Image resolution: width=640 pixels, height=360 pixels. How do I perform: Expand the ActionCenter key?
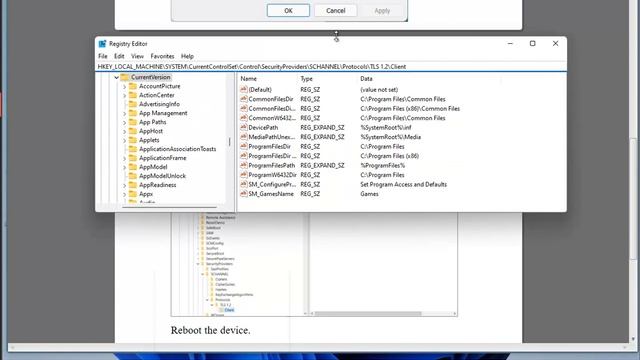click(124, 96)
